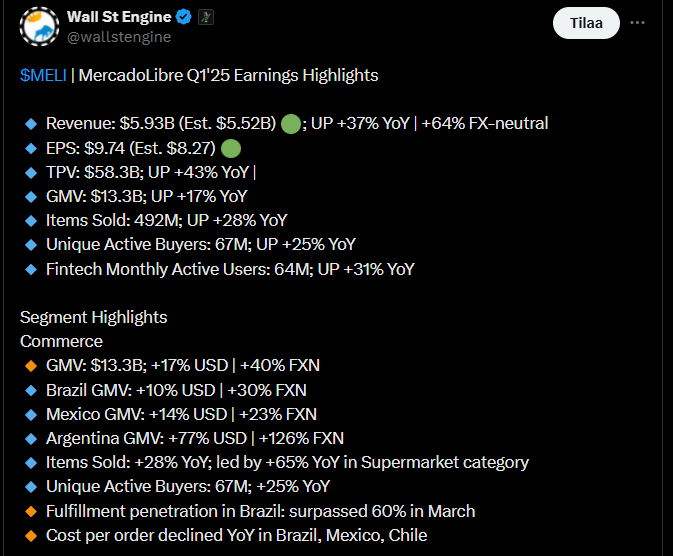
Task: Click the Segment Highlights heading text
Action: click(94, 317)
